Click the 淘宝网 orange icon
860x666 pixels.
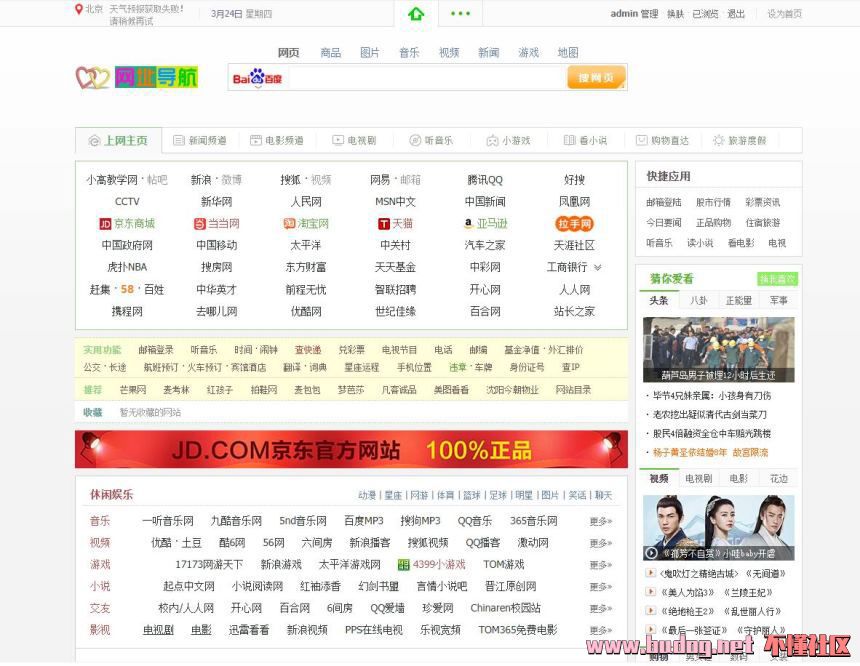point(289,223)
